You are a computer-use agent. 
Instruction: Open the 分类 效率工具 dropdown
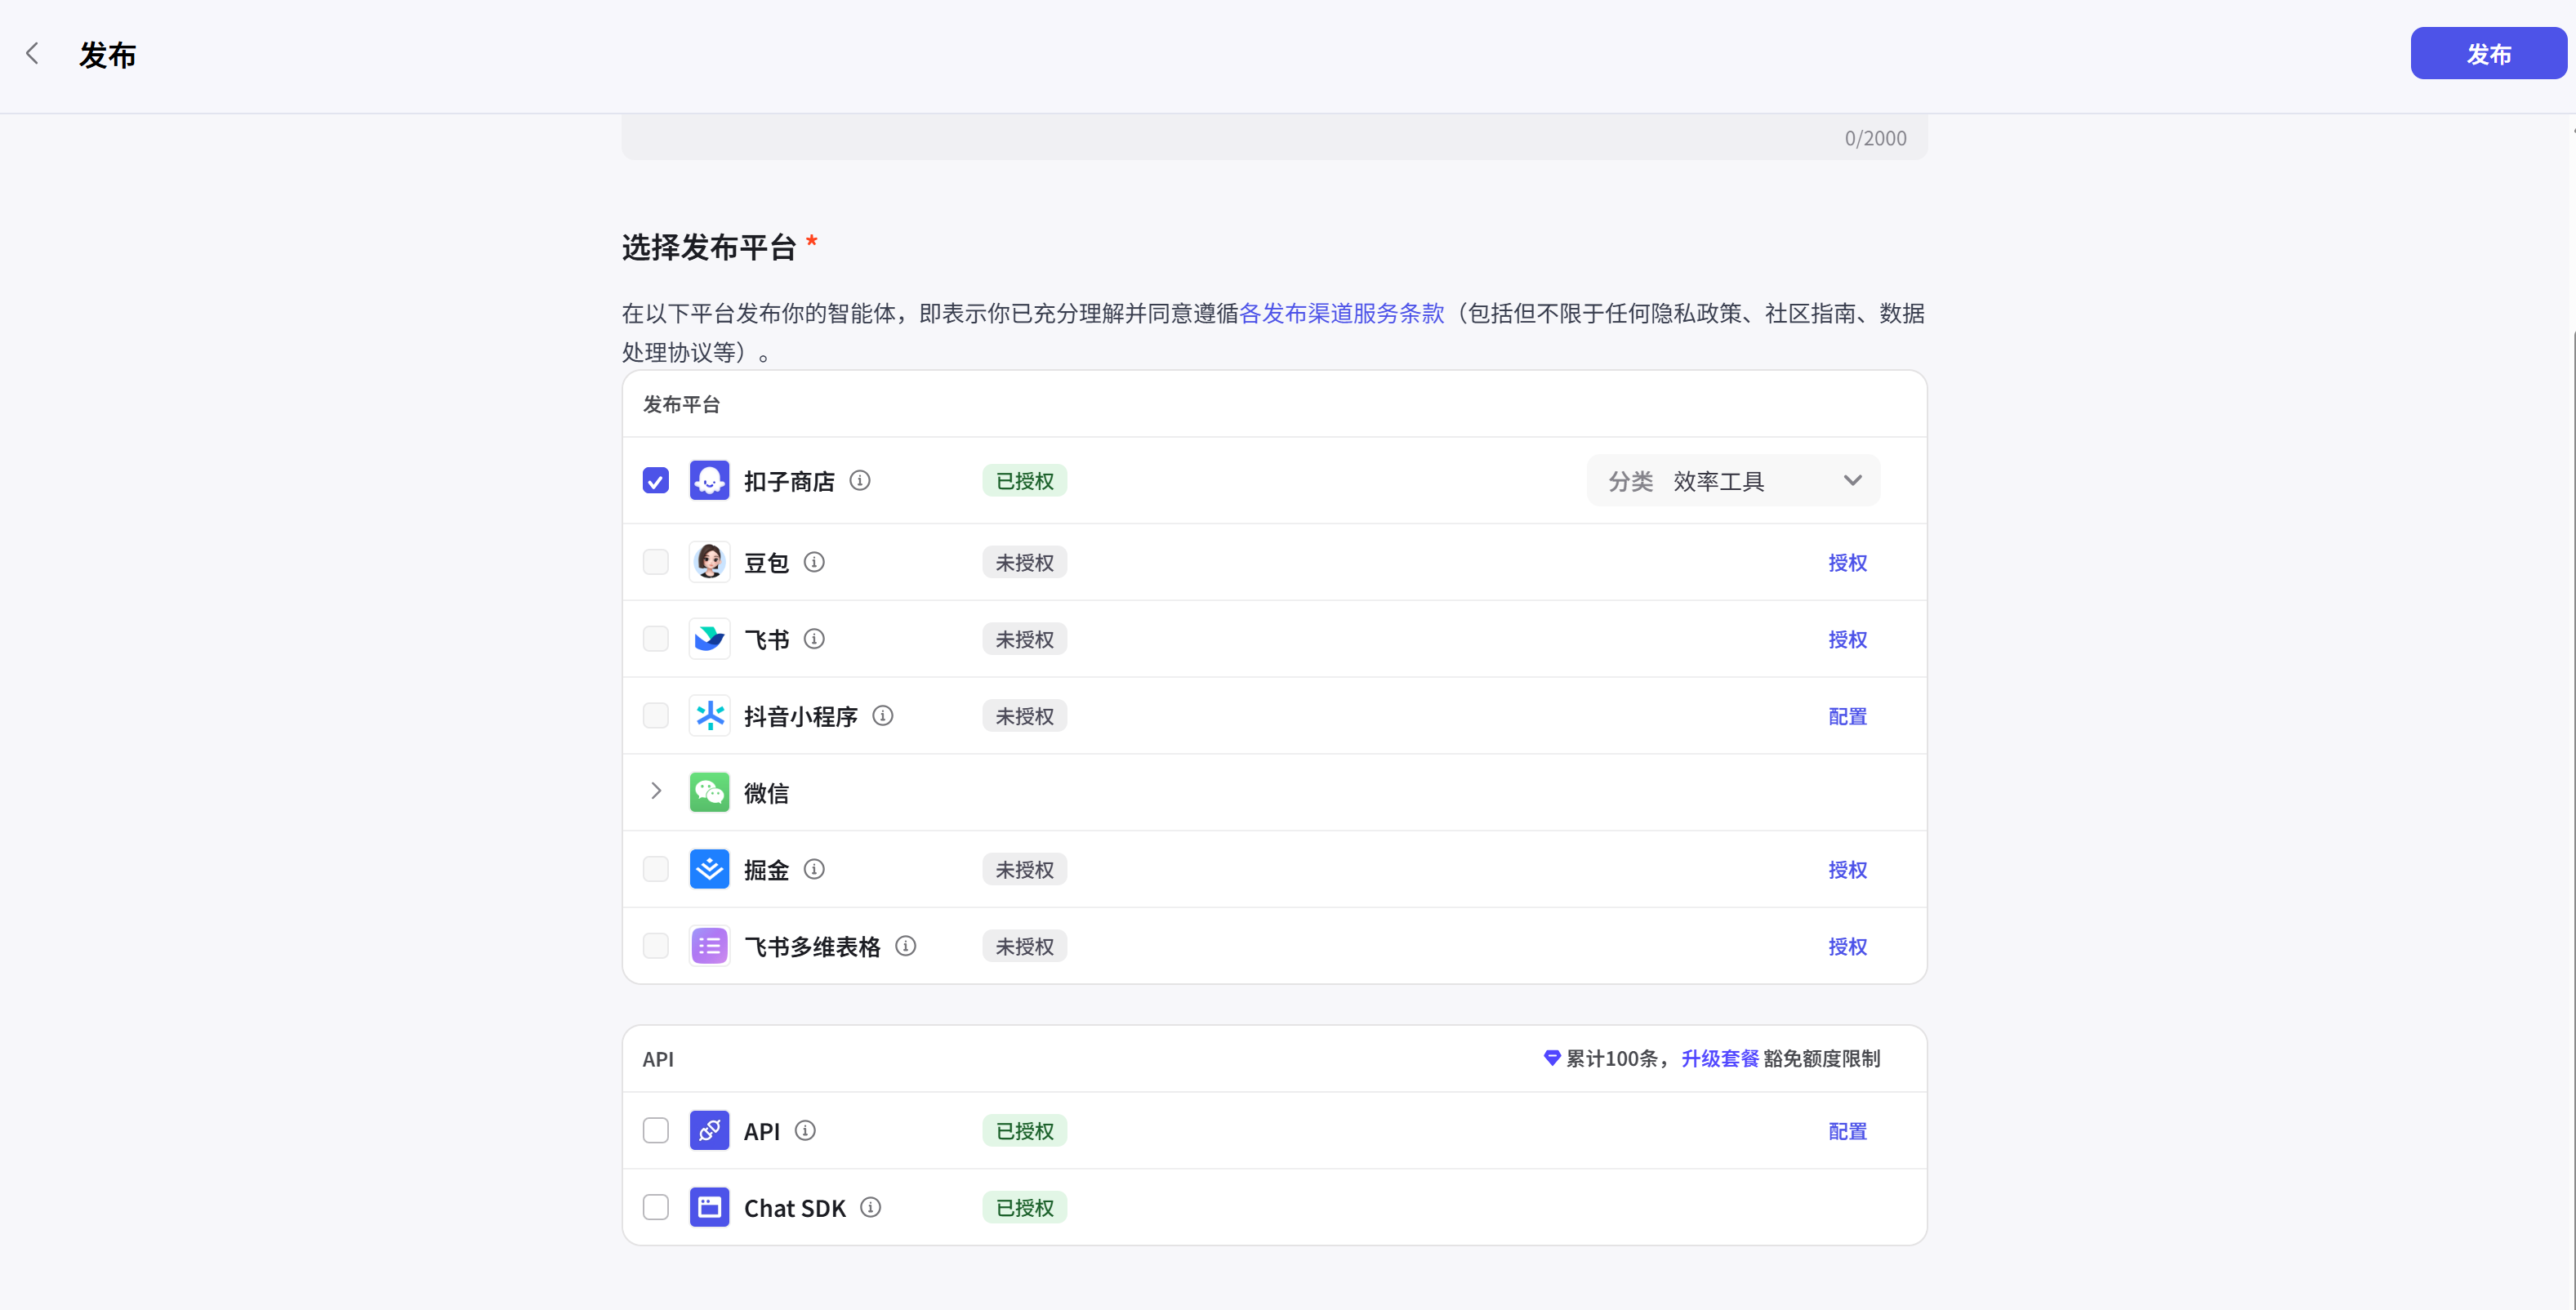click(1733, 481)
